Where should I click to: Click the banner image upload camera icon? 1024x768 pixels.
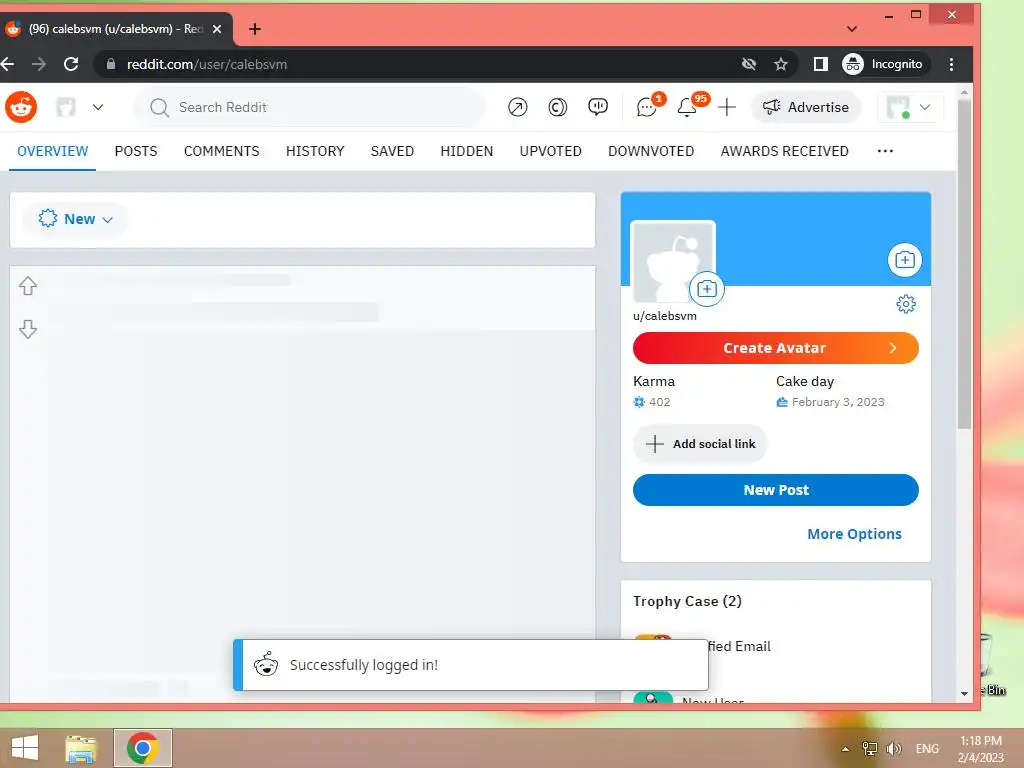point(904,260)
